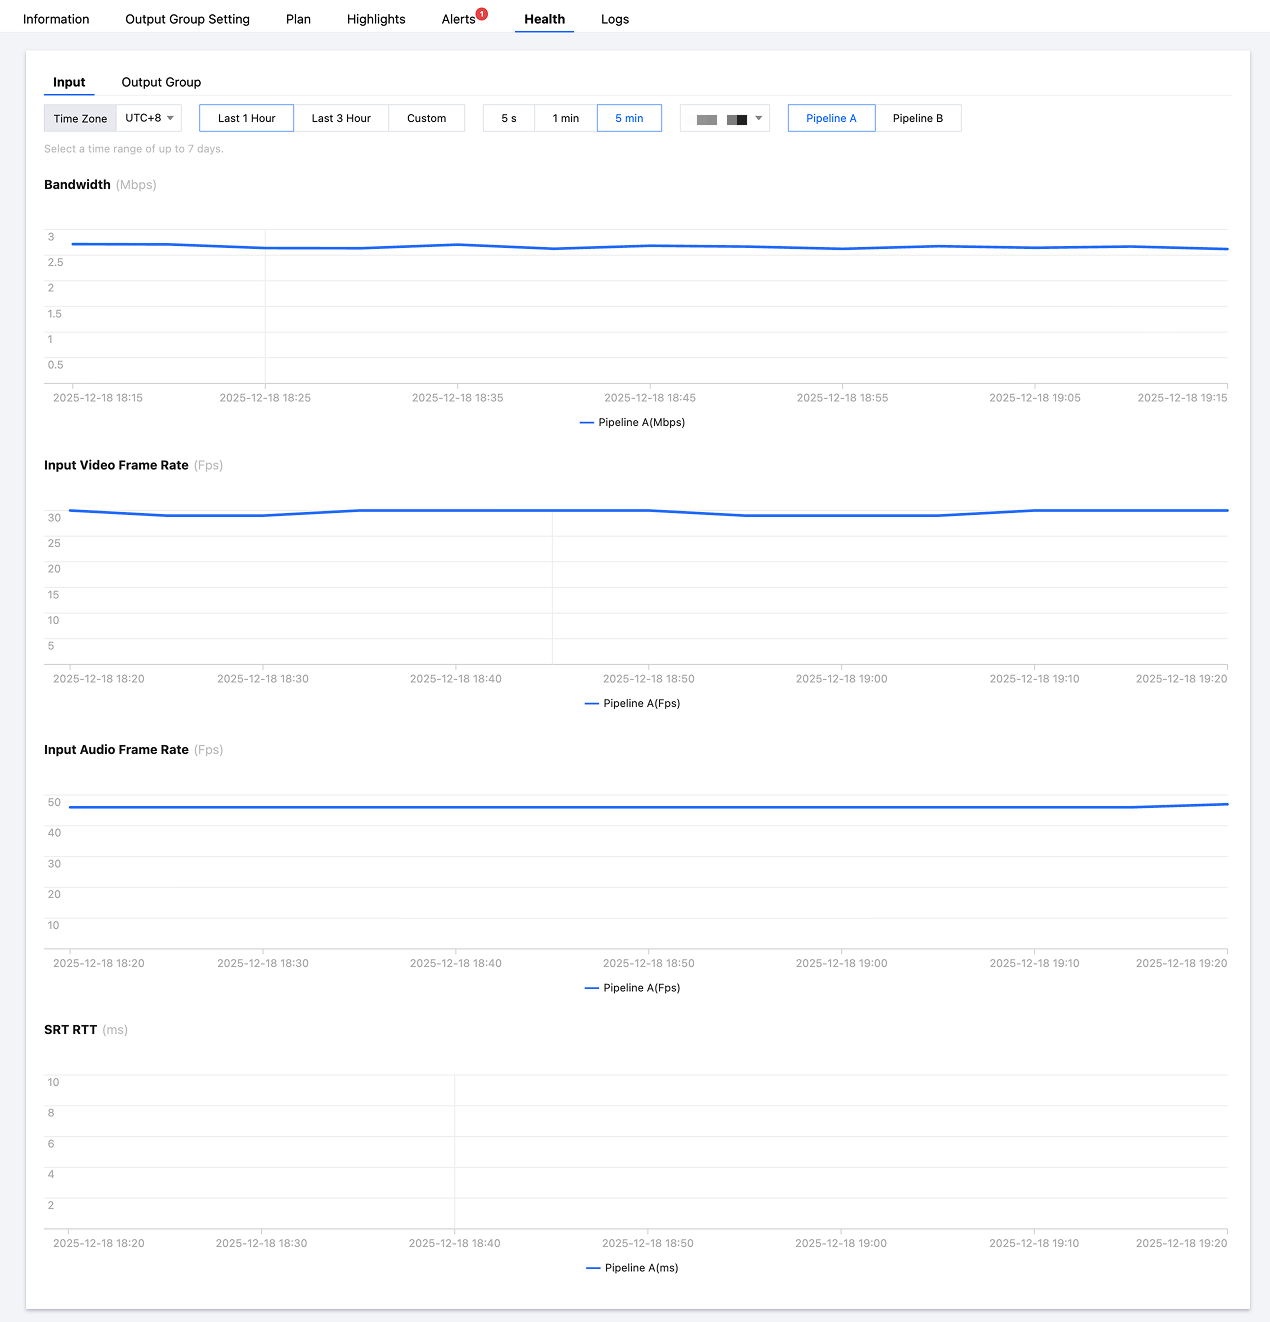Choose the Custom time range option

point(426,118)
